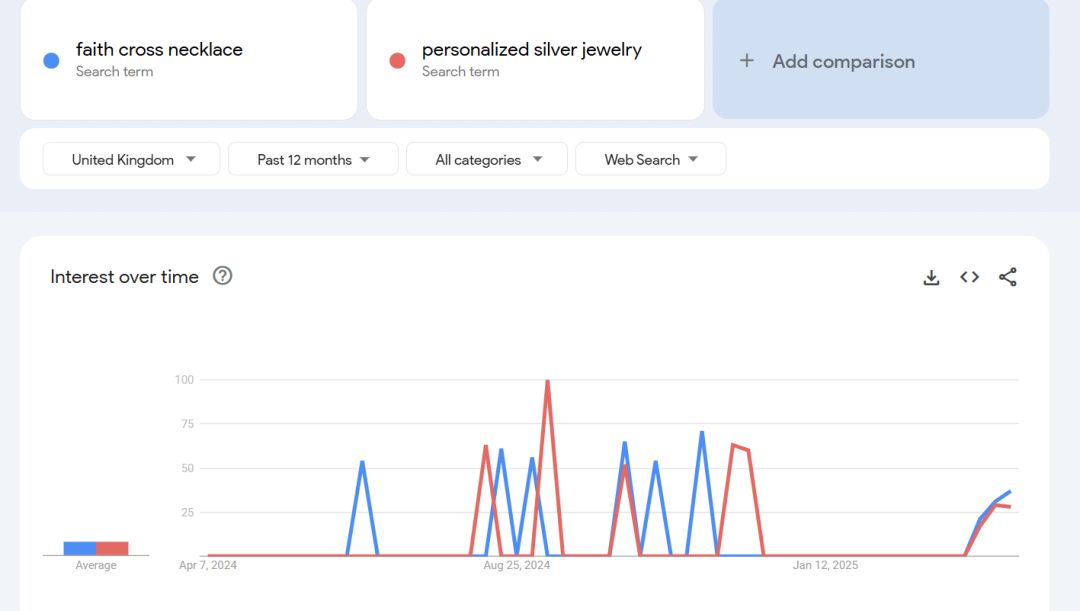Viewport: 1080px width, 611px height.
Task: Open the Interest over time help icon
Action: point(223,276)
